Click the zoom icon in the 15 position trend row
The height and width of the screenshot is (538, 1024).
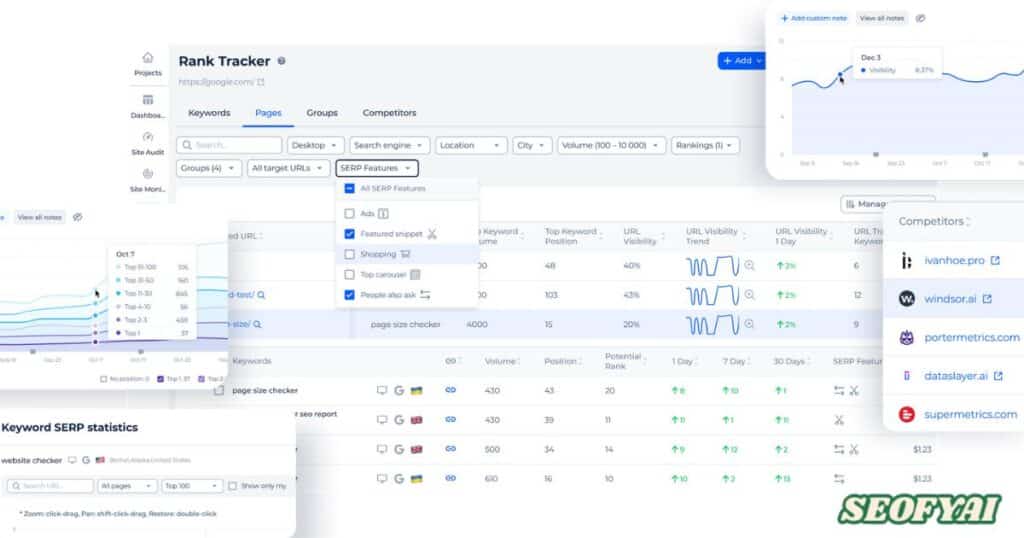pyautogui.click(x=749, y=324)
